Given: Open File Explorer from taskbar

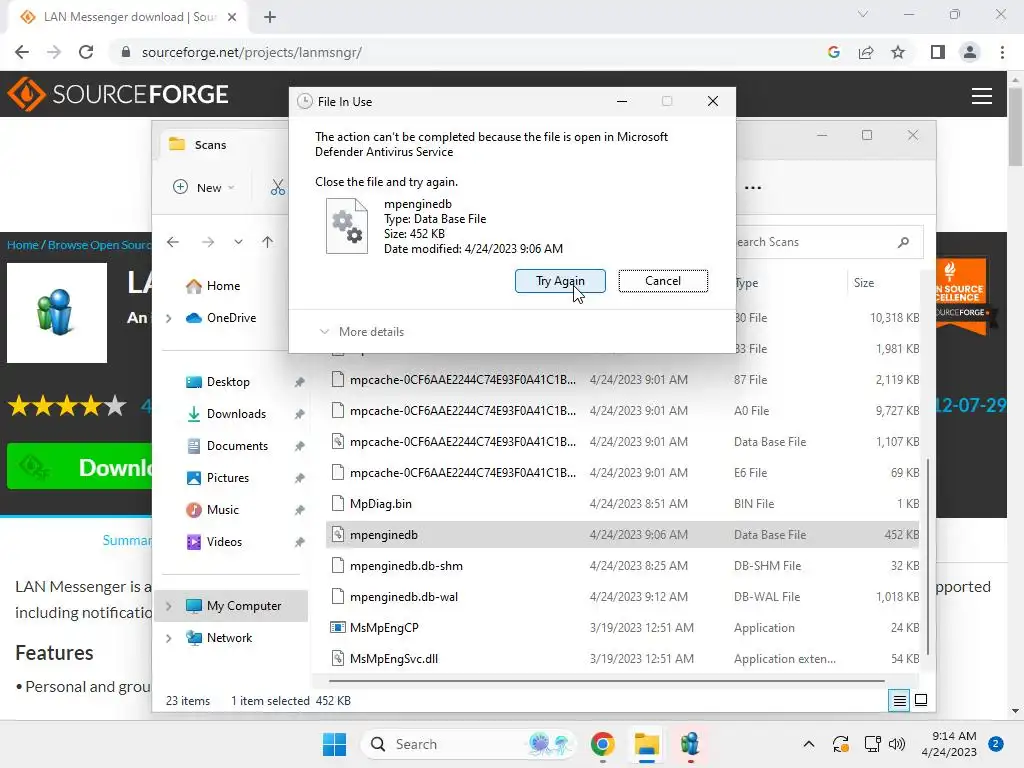Looking at the screenshot, I should [x=646, y=744].
